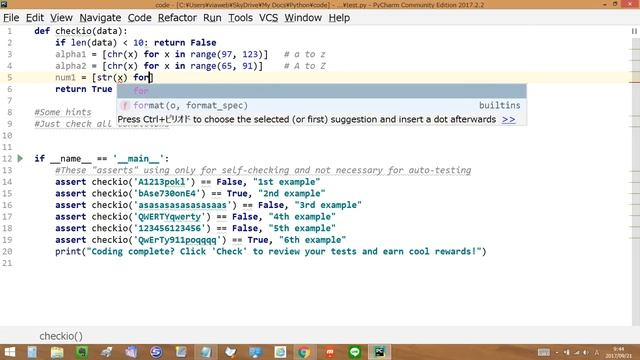
Task: Click the volume icon in system tray
Action: 586,352
